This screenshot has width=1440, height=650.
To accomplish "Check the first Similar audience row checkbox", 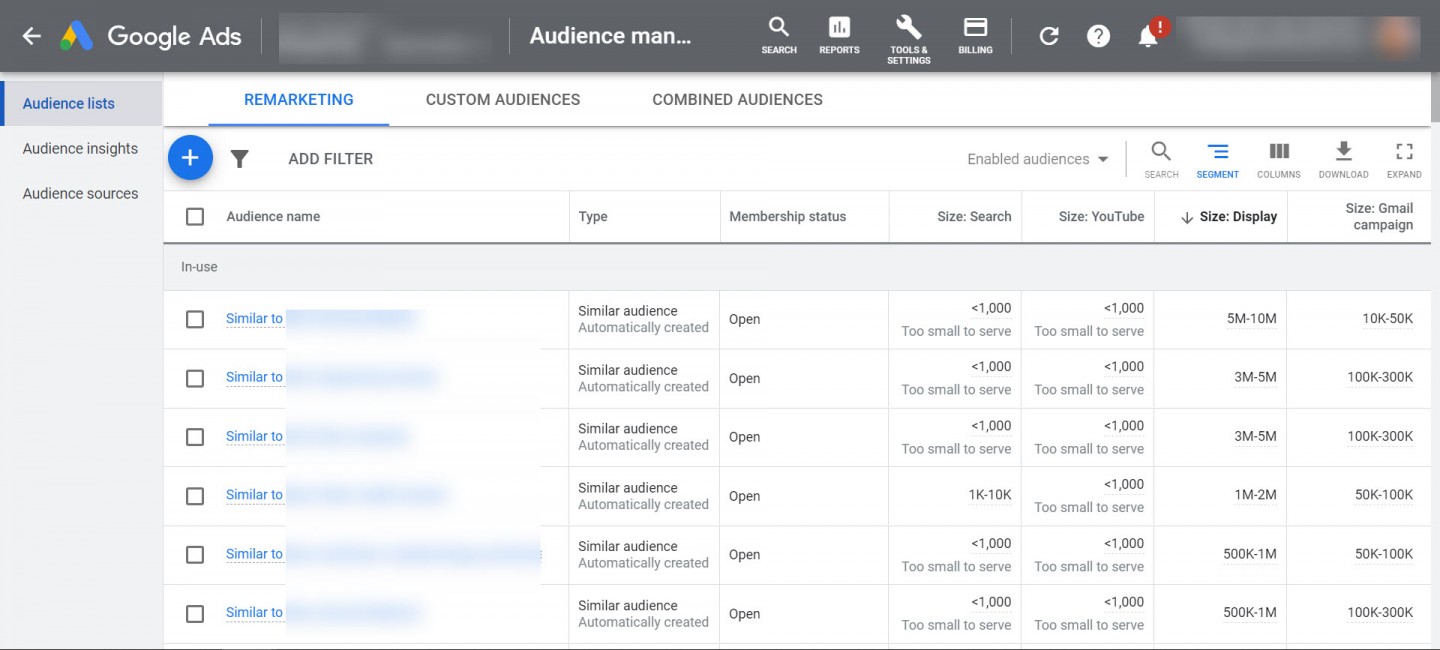I will coord(195,319).
